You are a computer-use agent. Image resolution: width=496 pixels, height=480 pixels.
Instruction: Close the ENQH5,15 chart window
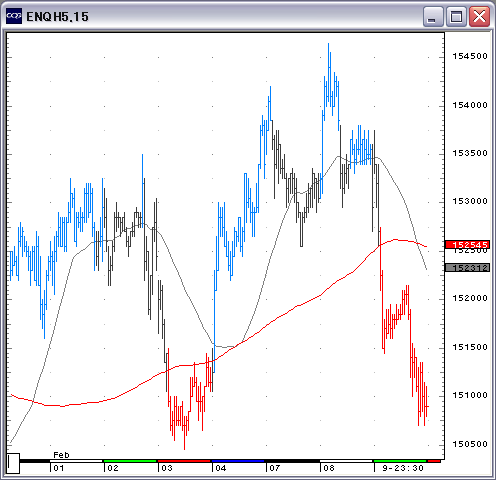[479, 16]
